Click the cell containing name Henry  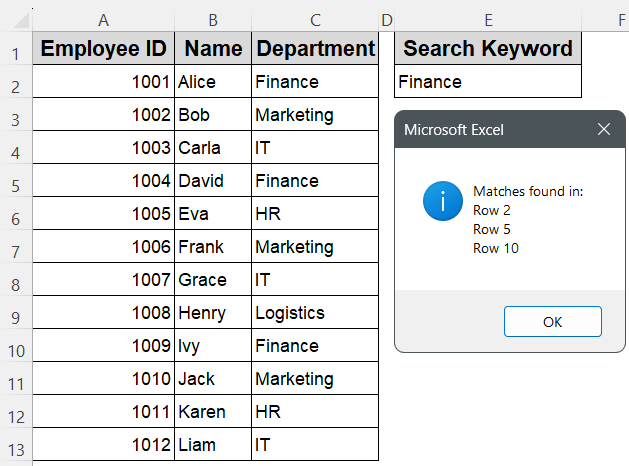pos(213,313)
